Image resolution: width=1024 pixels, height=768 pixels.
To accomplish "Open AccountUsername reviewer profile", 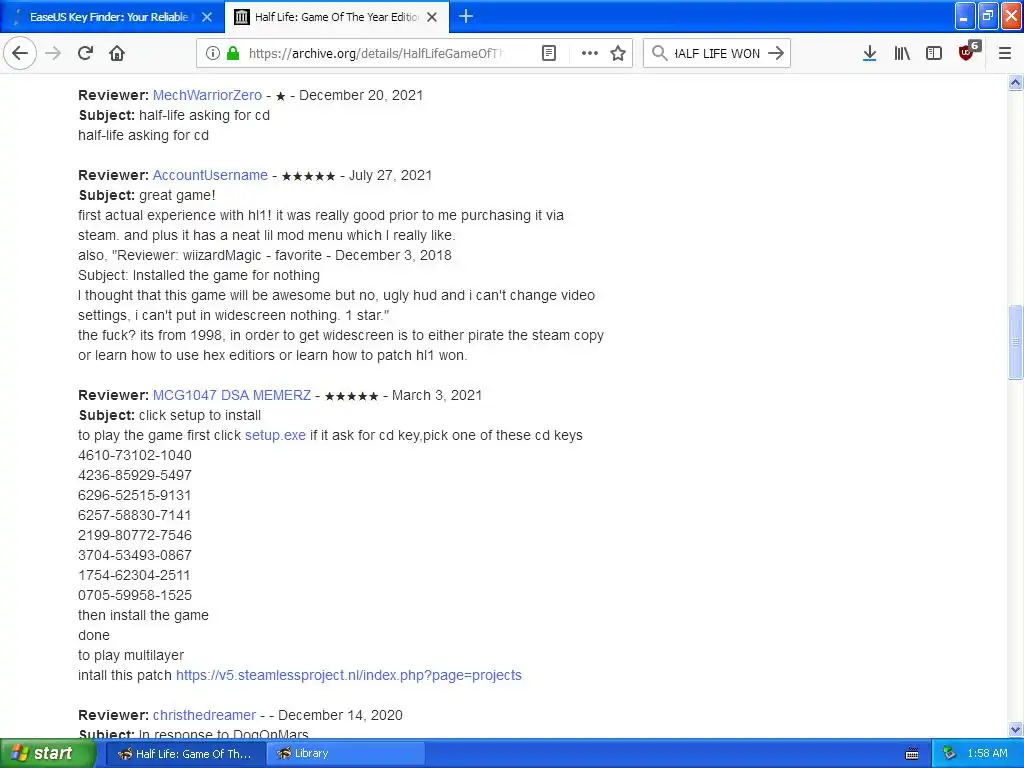I will click(210, 175).
